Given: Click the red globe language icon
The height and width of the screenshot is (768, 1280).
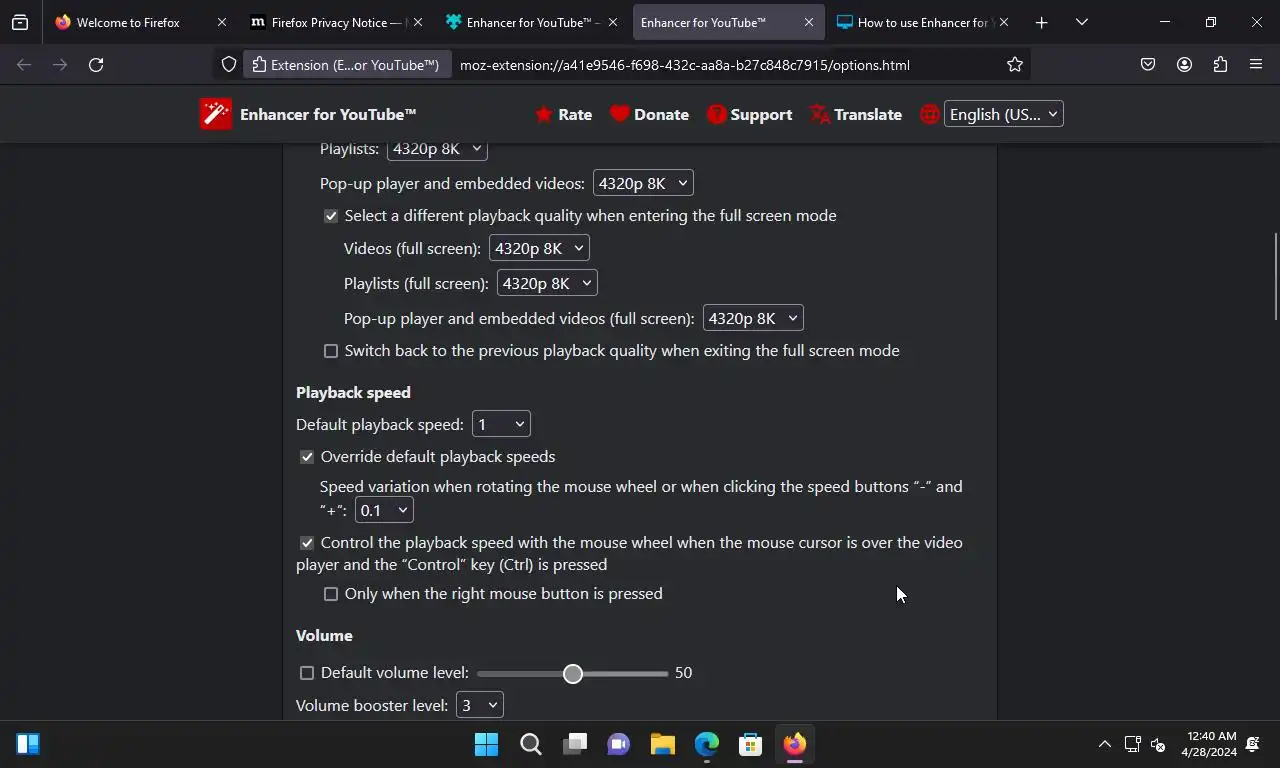Looking at the screenshot, I should [x=930, y=114].
